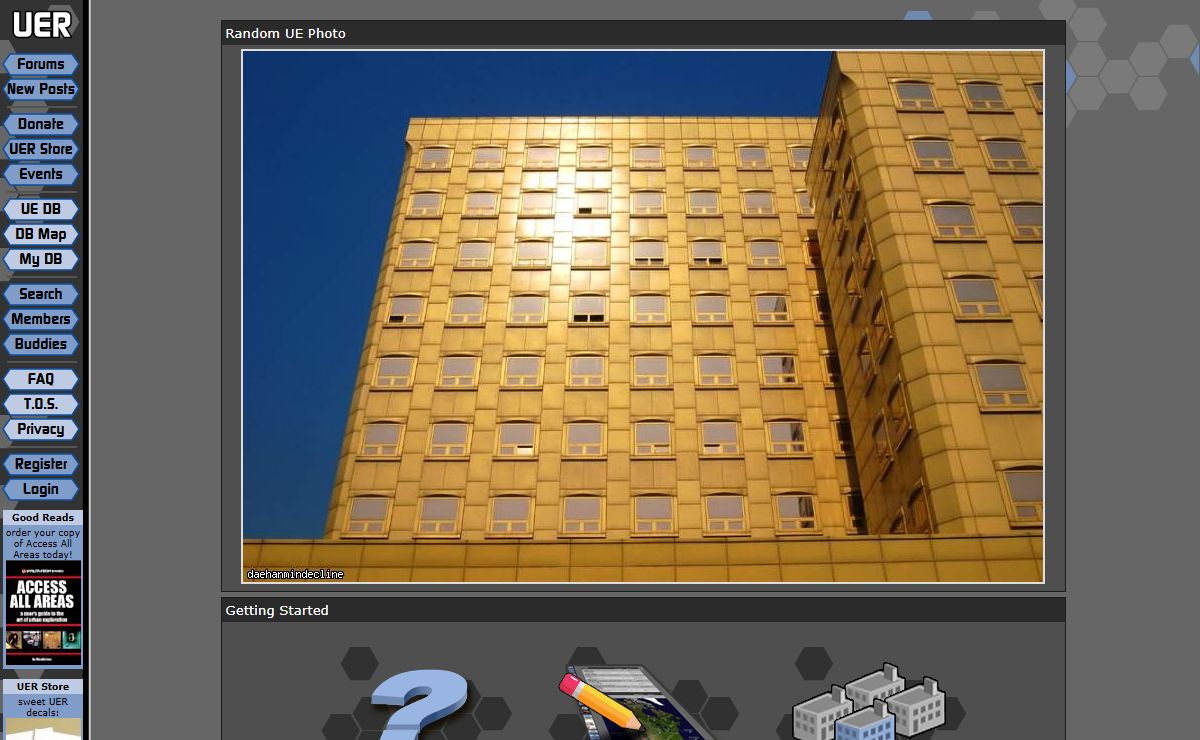Open the UE DB database

click(41, 209)
